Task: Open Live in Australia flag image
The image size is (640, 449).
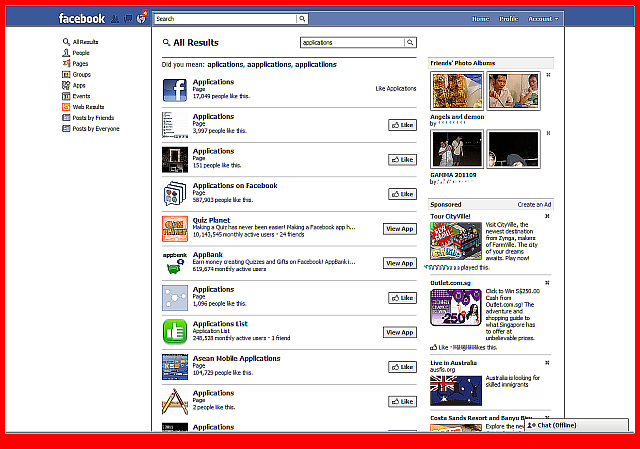Action: (456, 391)
